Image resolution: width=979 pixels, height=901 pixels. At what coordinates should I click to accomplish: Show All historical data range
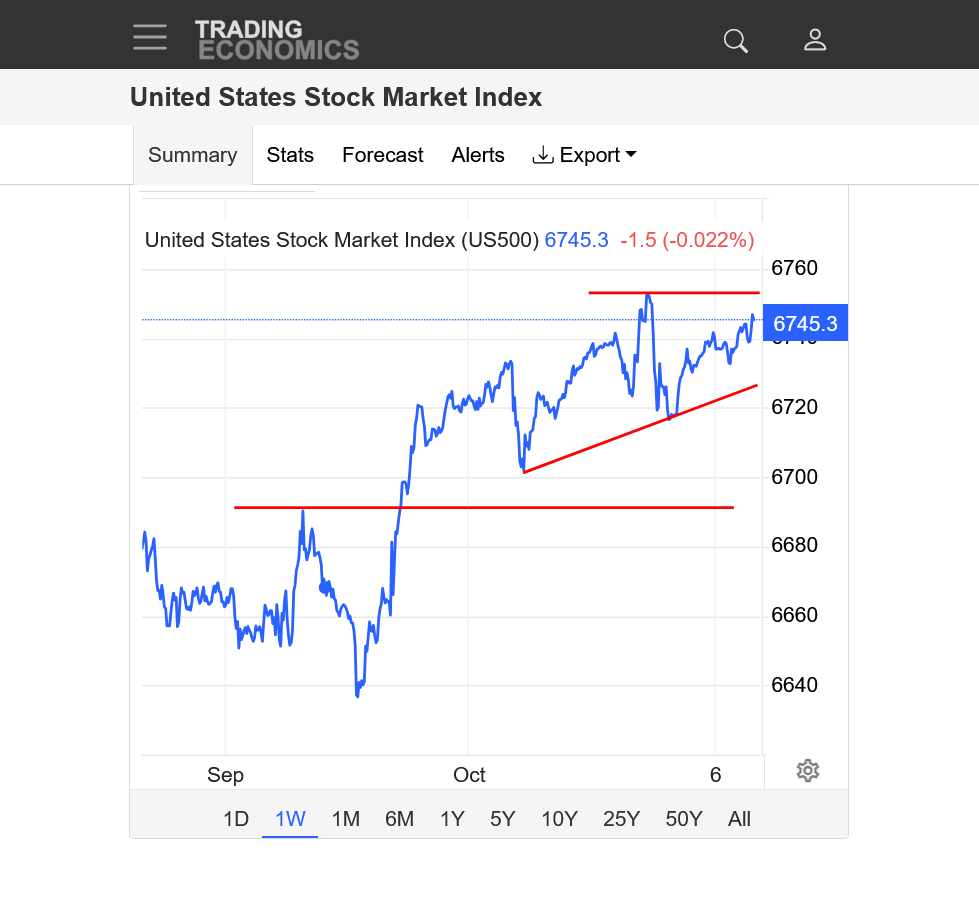[x=739, y=819]
